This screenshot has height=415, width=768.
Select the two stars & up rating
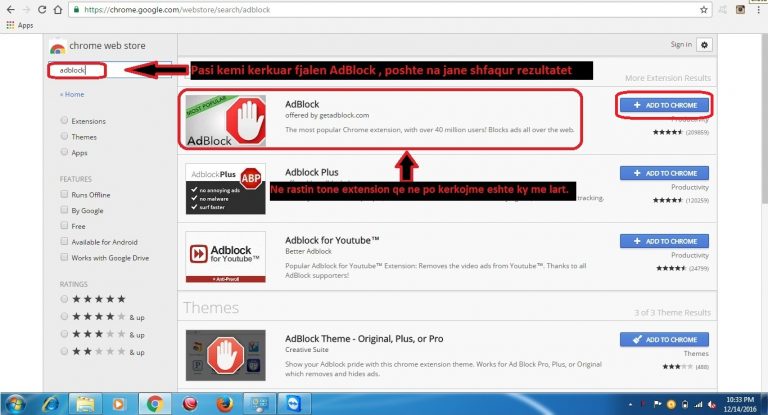click(64, 351)
